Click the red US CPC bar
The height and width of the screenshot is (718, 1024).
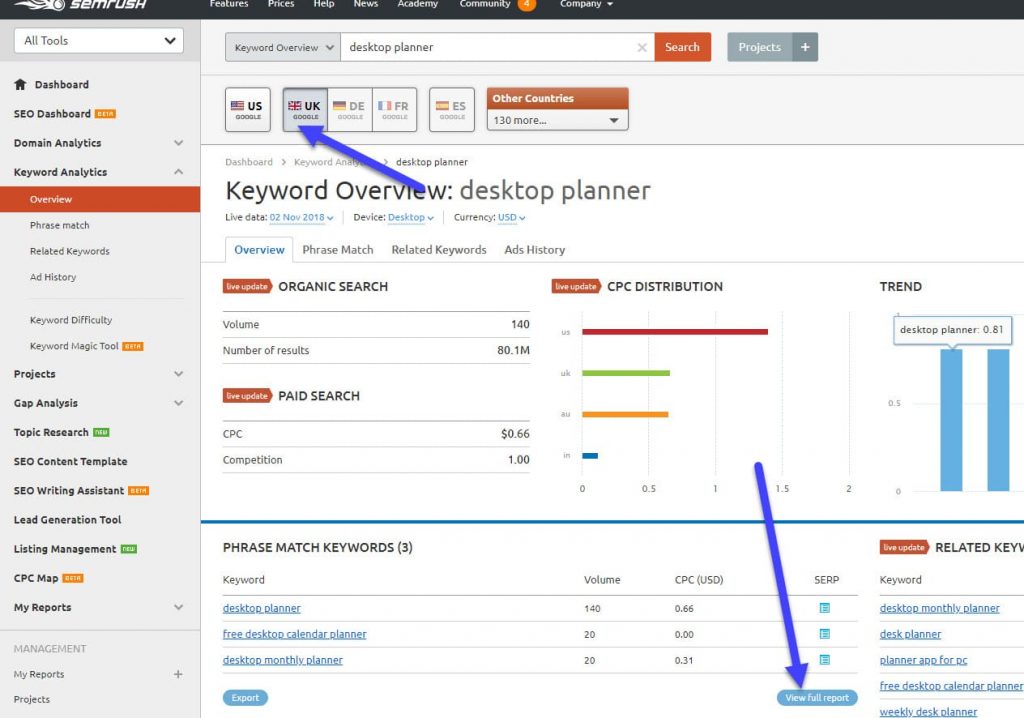click(675, 332)
